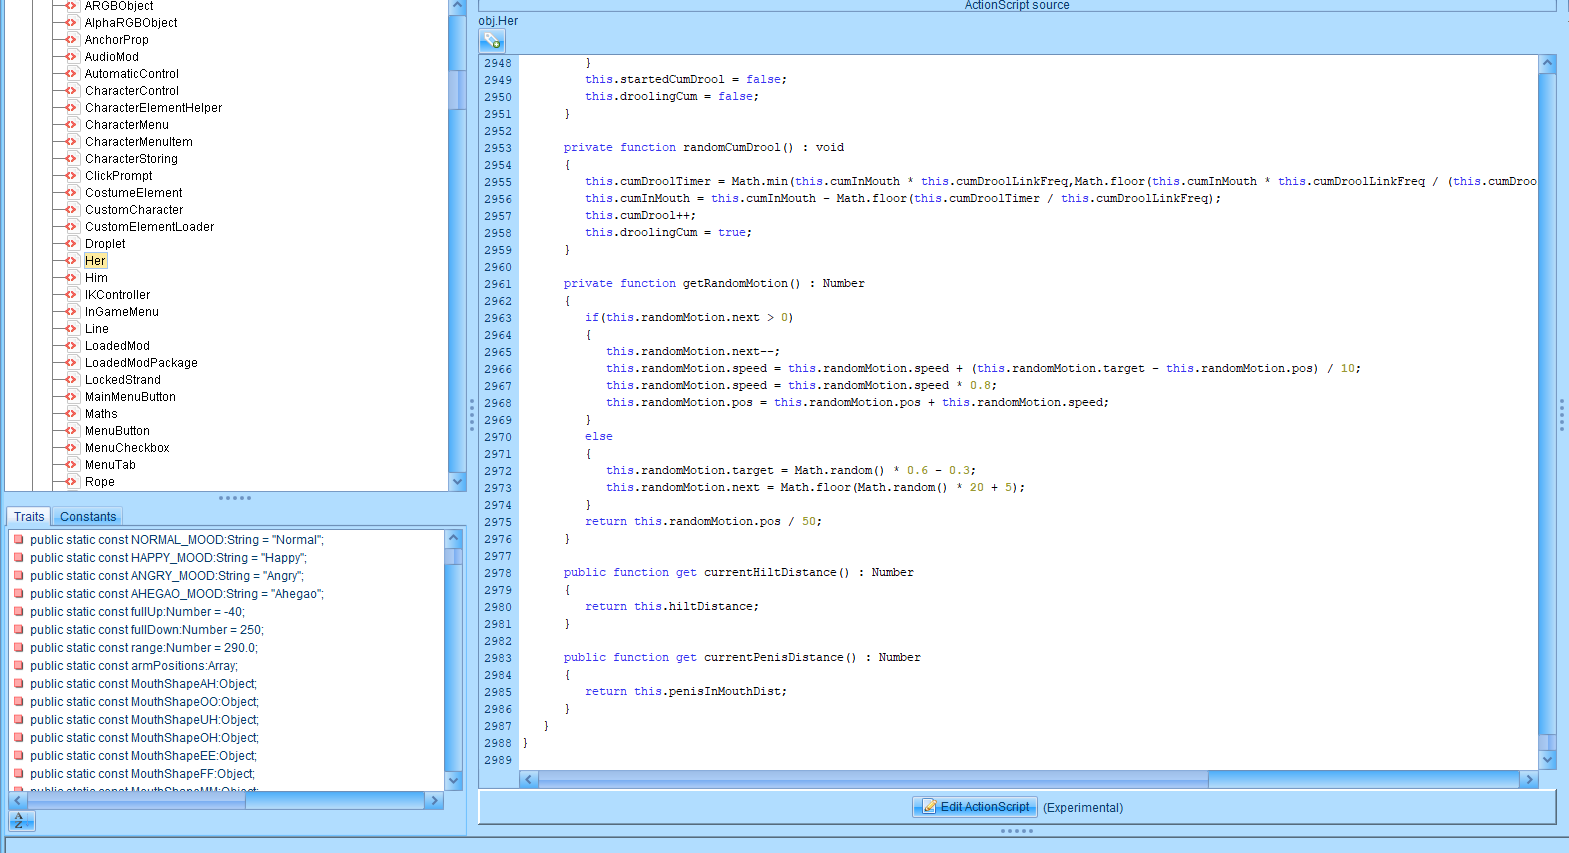Select the MouthShapeUH constant entry
The image size is (1569, 853).
tap(144, 720)
